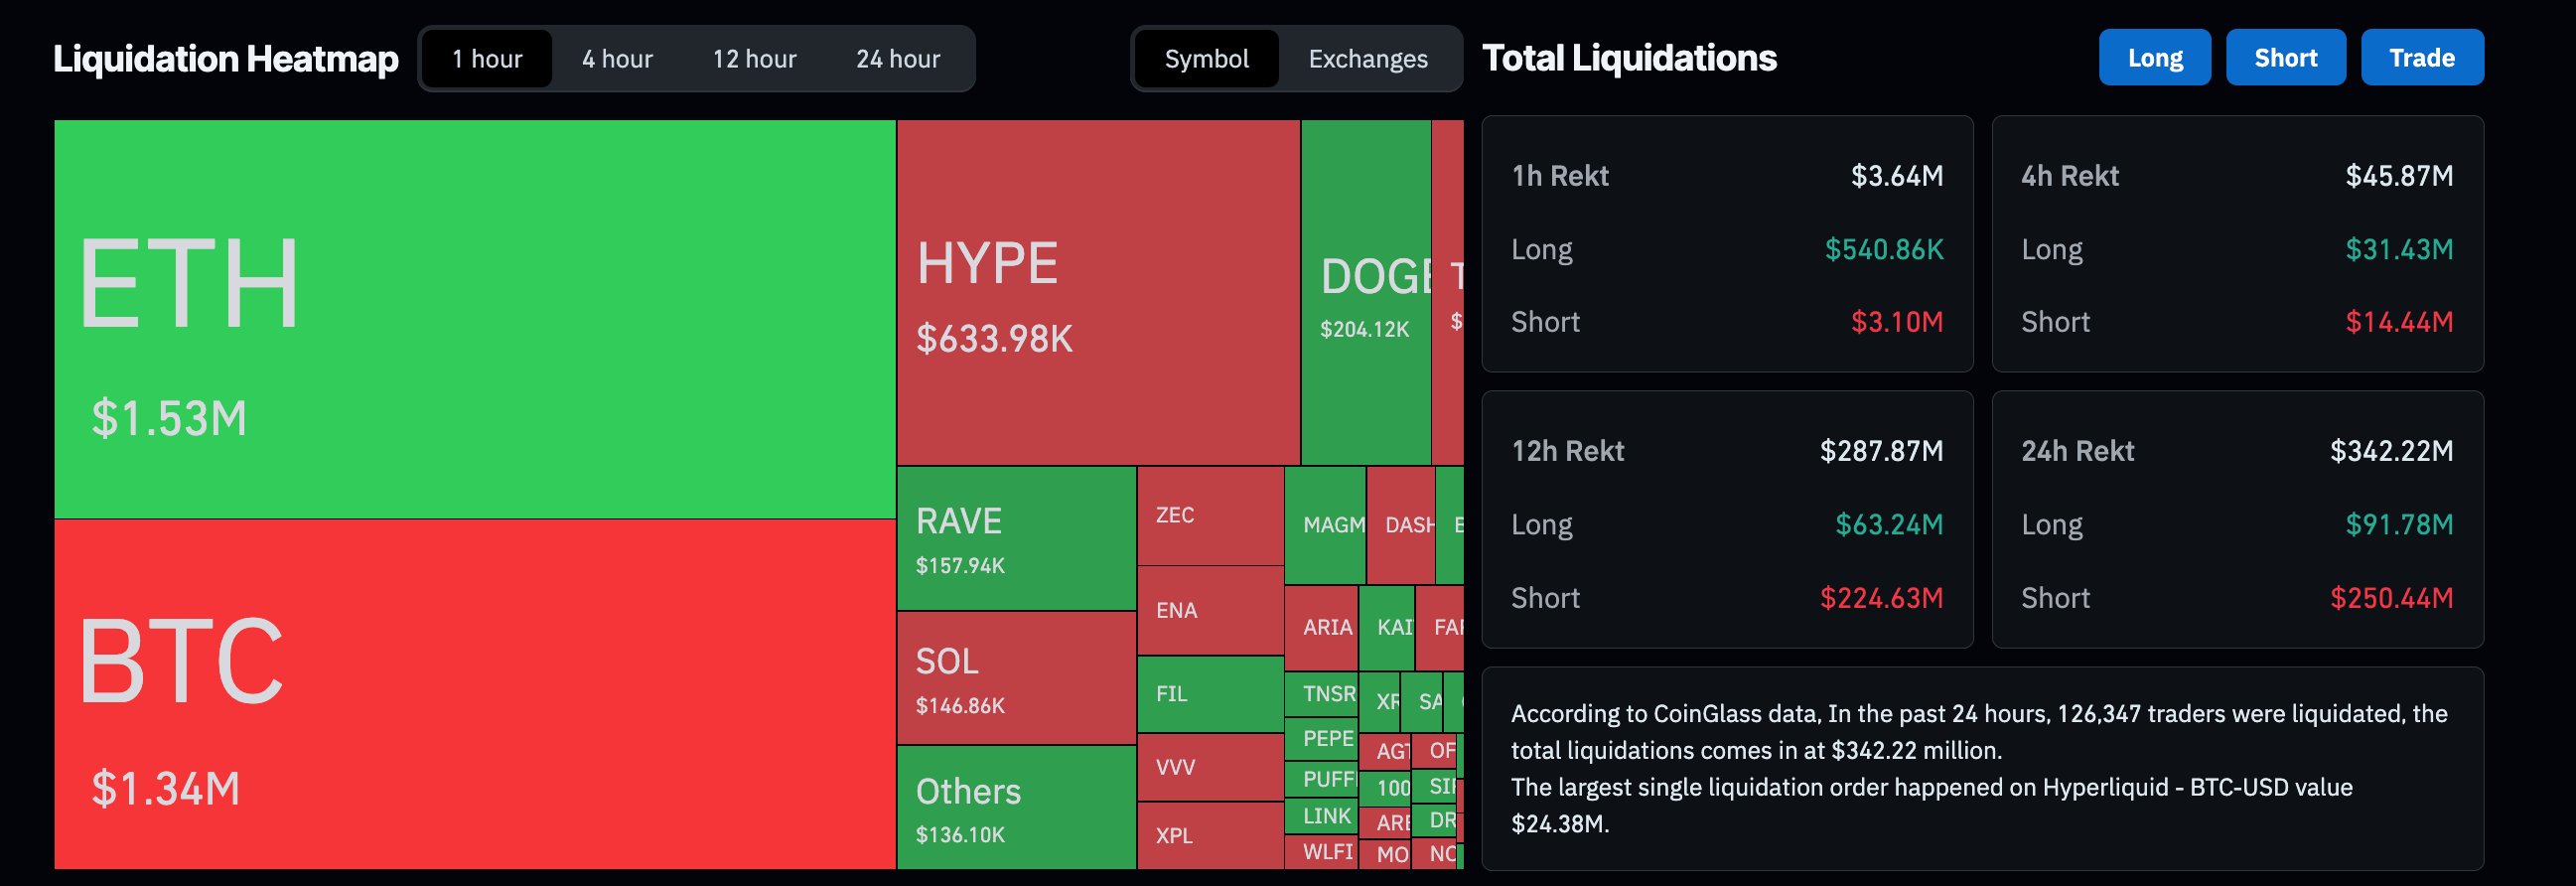The height and width of the screenshot is (886, 2576).
Task: Open the Others $136.10K tile
Action: click(x=1015, y=807)
